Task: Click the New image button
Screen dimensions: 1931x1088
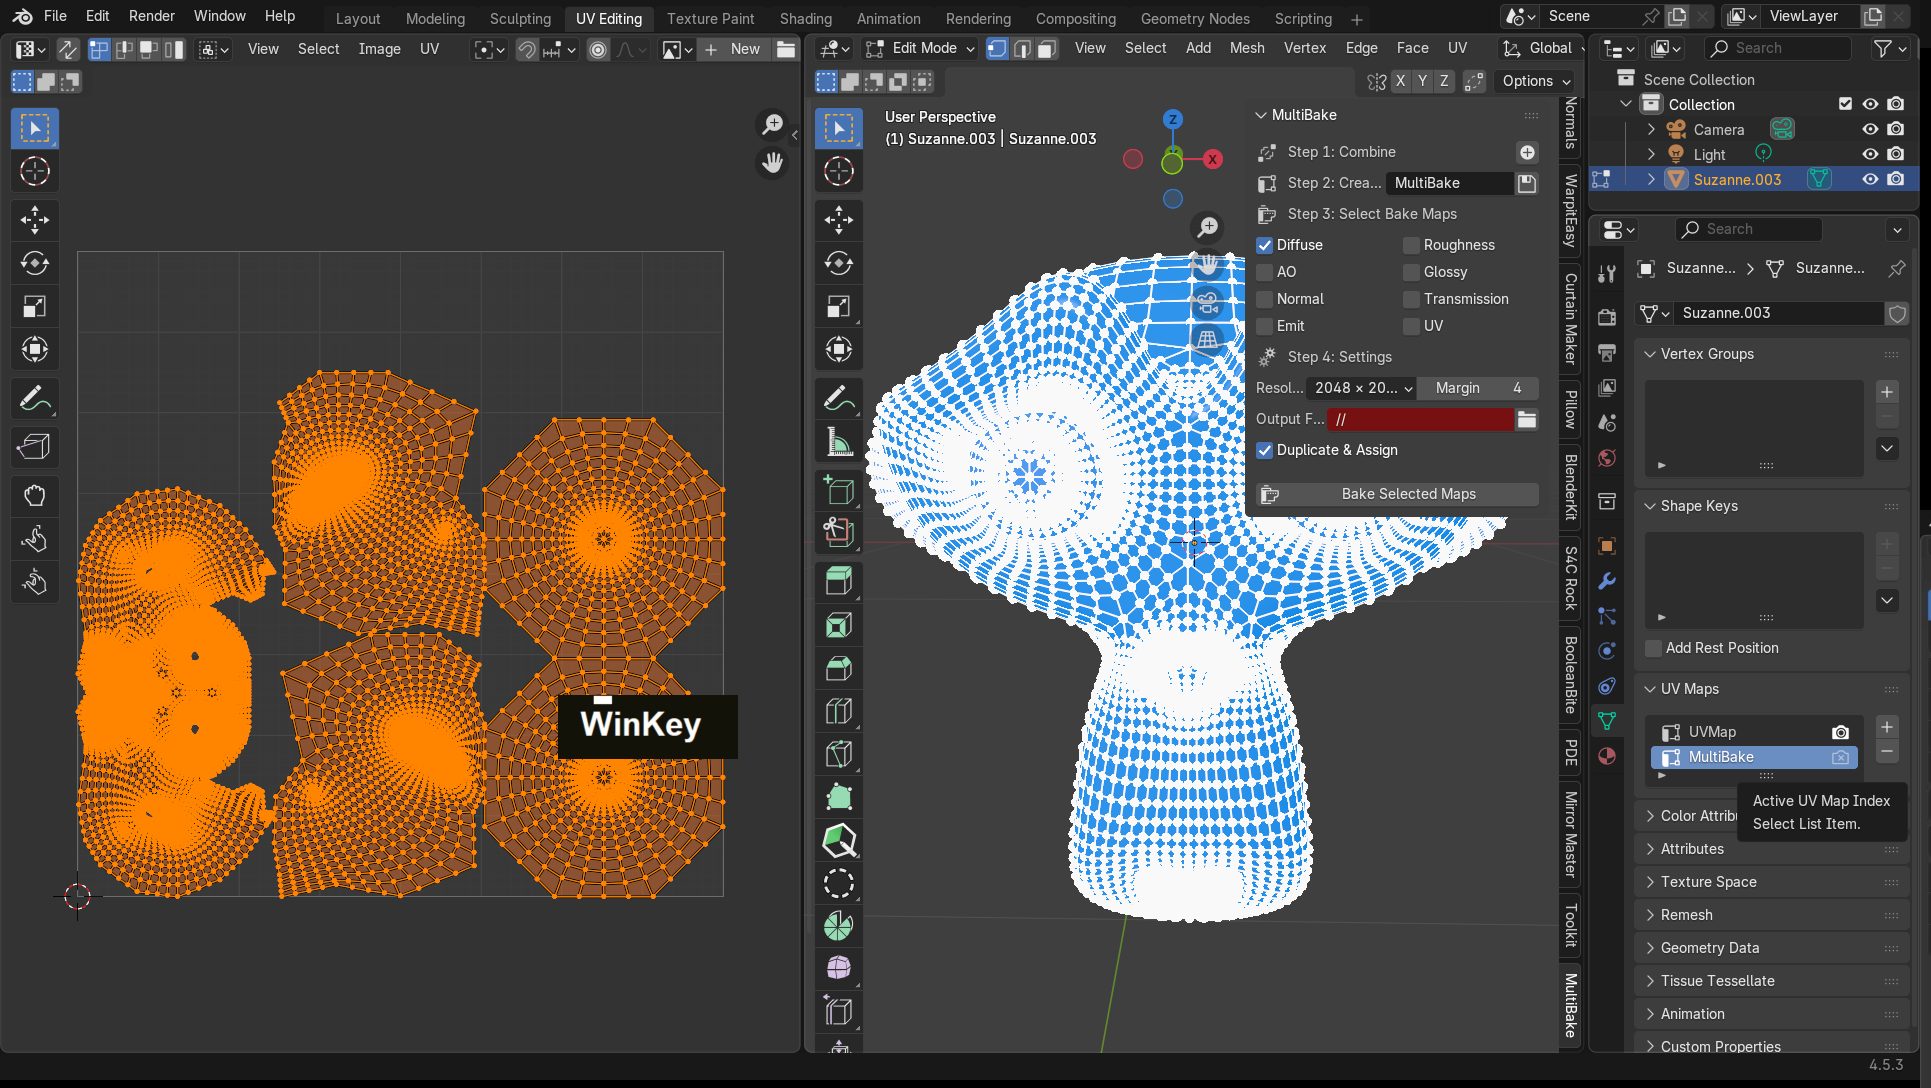Action: [734, 49]
